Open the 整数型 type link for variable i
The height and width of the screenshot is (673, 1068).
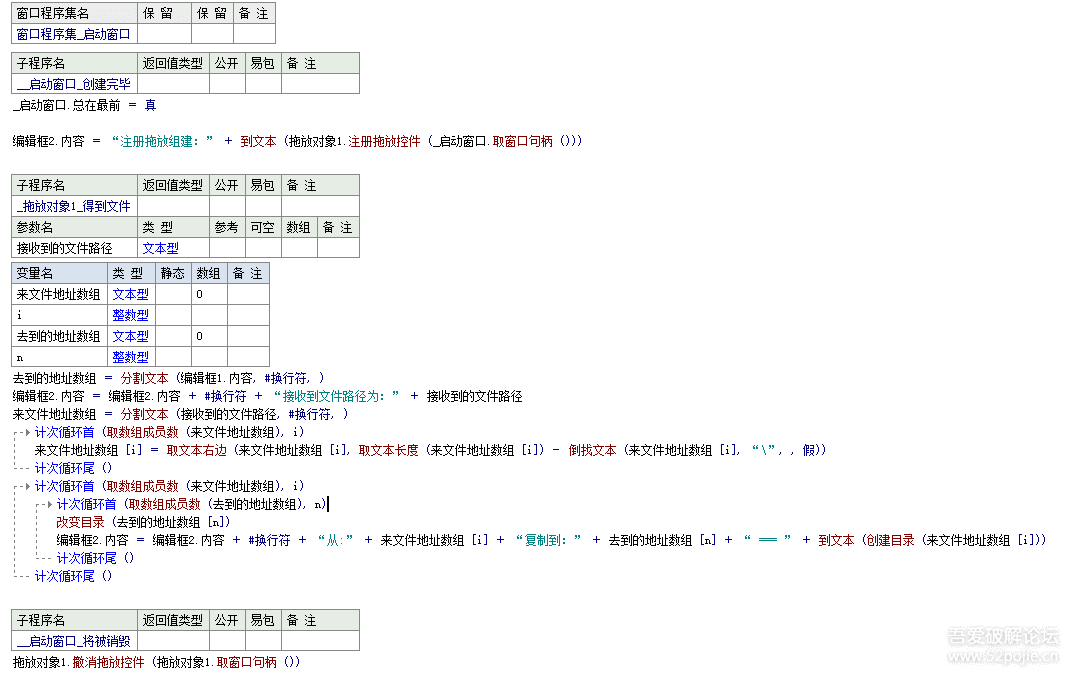click(131, 314)
